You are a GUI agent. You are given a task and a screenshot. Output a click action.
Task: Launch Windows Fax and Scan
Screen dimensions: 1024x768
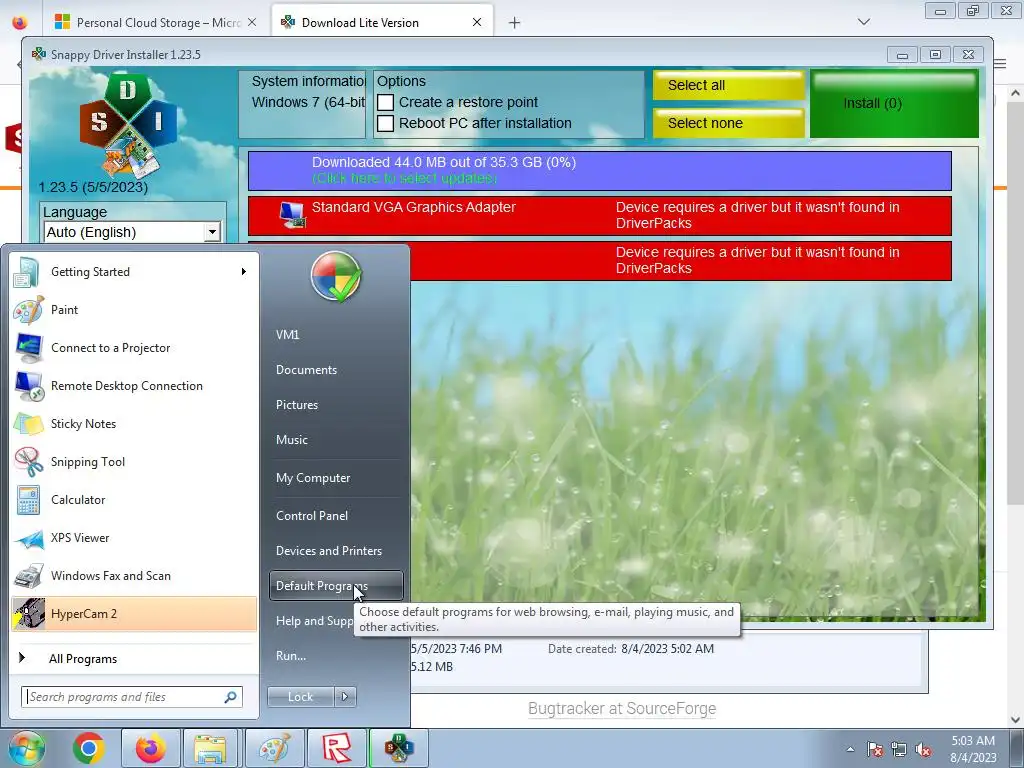pyautogui.click(x=134, y=575)
